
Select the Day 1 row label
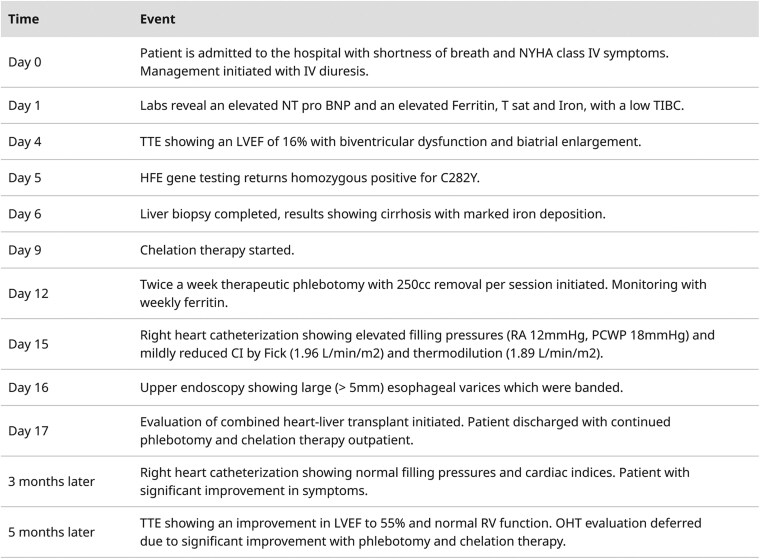point(24,106)
